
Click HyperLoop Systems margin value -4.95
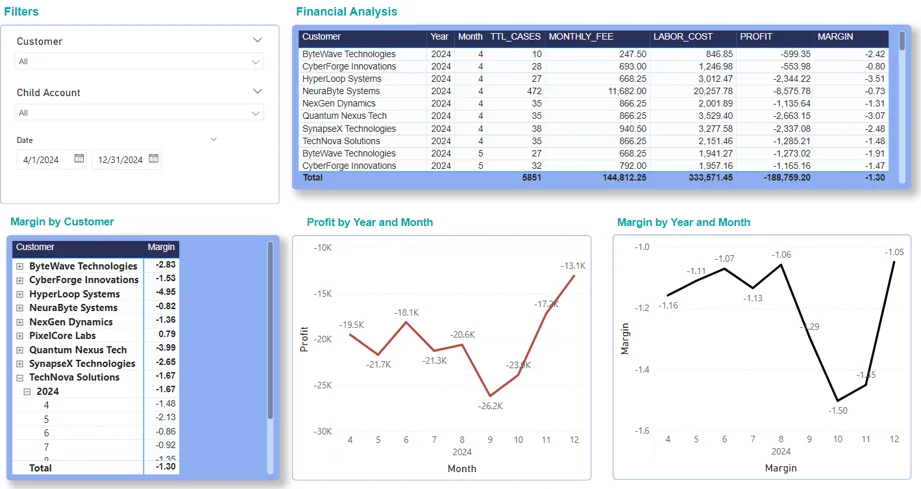click(166, 292)
